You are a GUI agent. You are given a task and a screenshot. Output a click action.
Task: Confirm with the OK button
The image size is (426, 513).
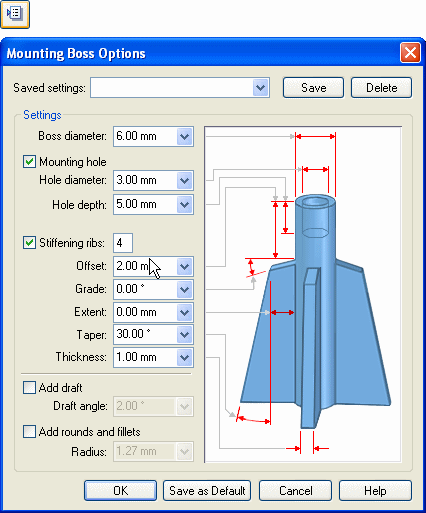point(120,491)
